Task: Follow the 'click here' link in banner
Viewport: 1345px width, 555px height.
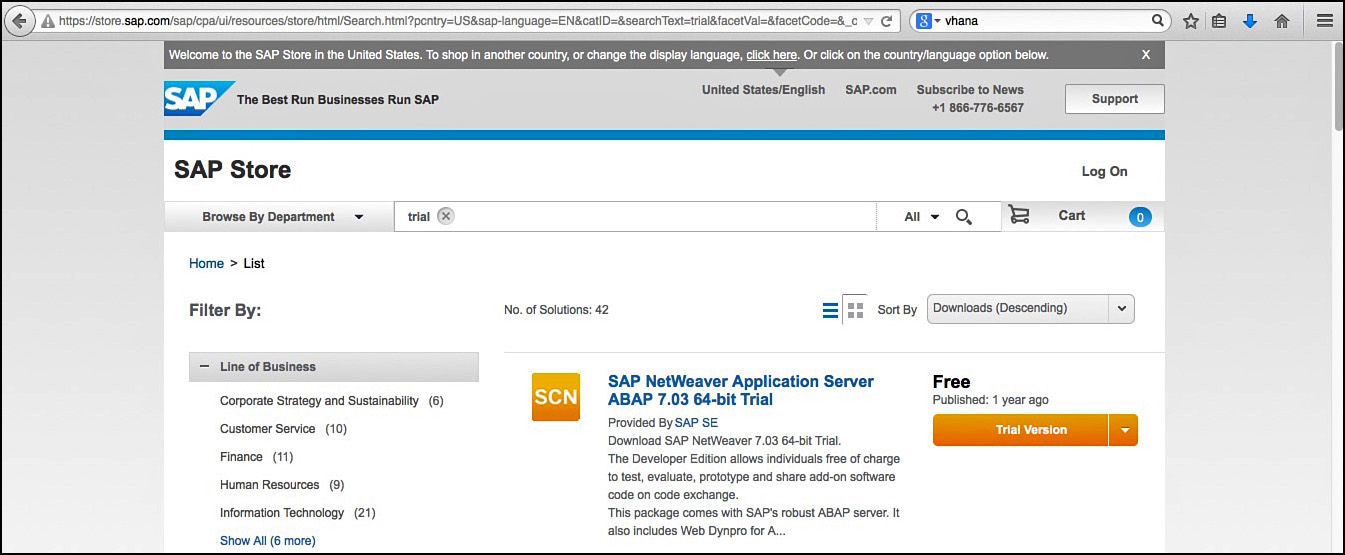Action: tap(771, 55)
